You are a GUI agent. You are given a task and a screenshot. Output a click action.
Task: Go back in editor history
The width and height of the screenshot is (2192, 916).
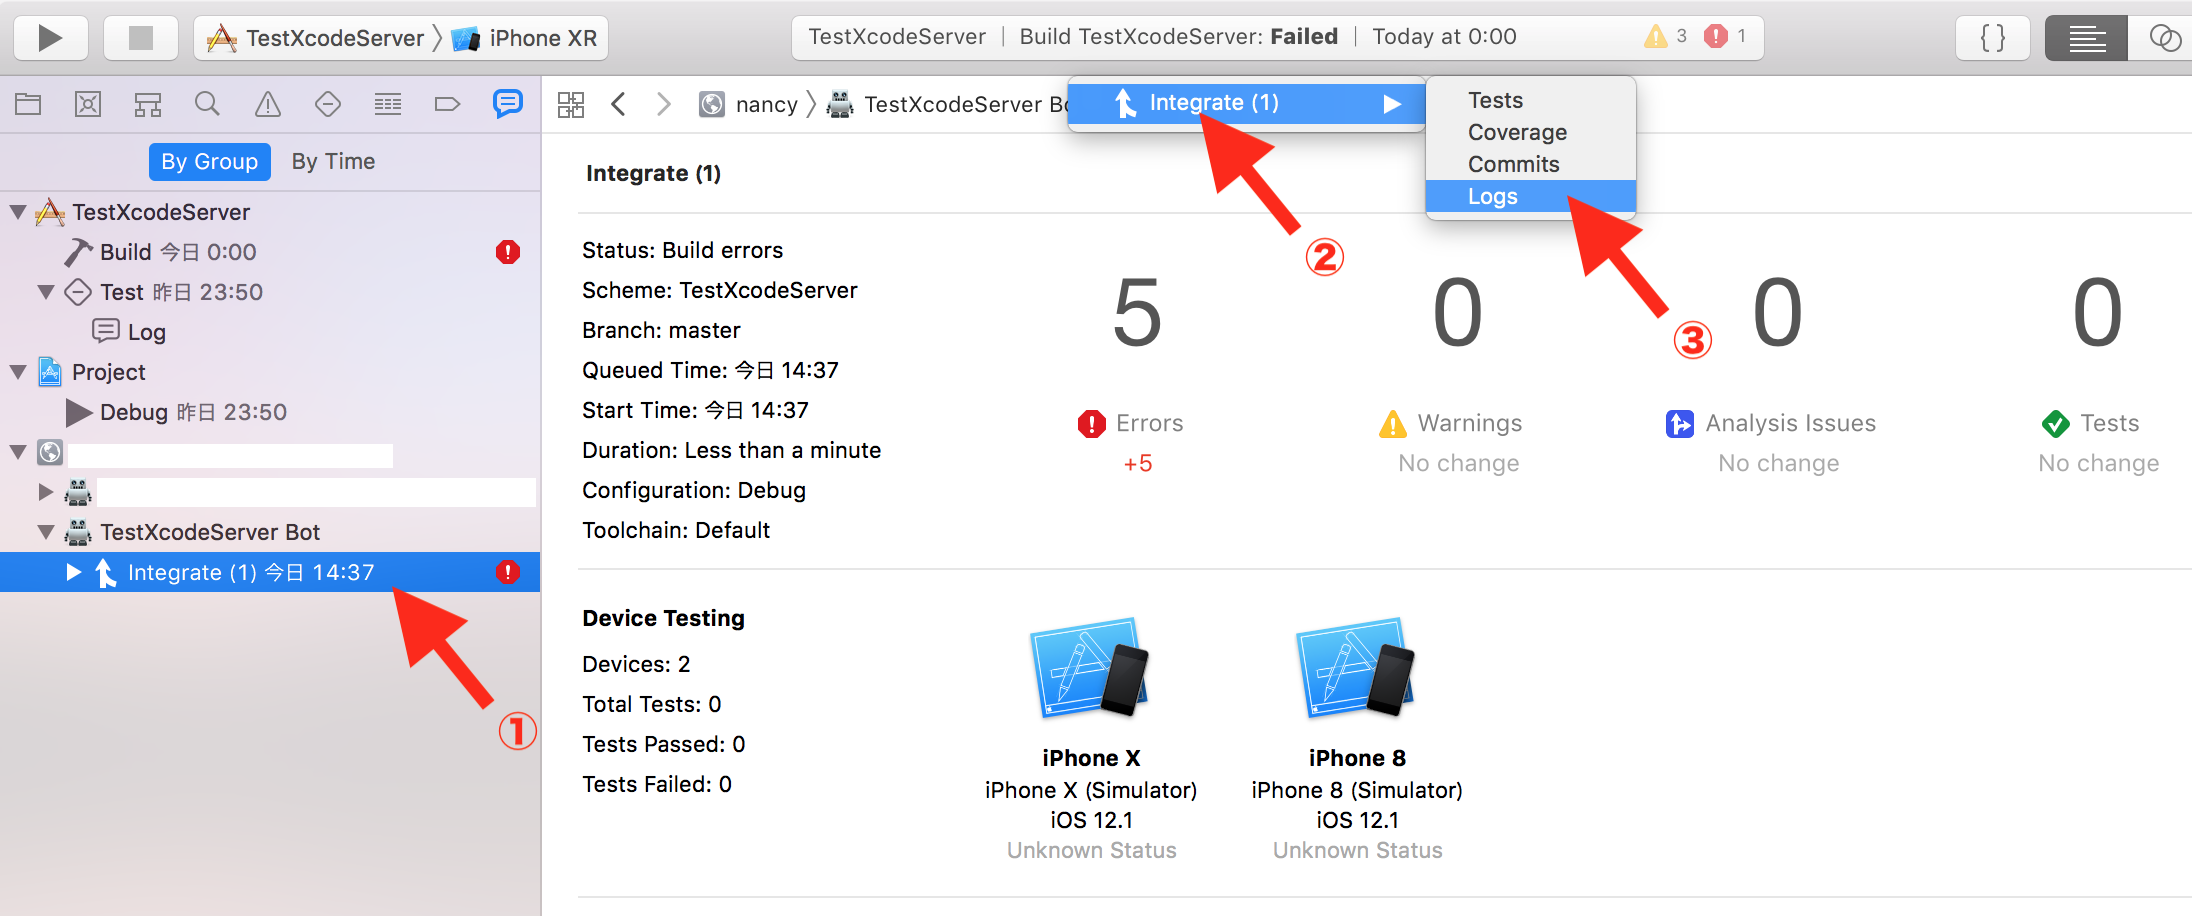(619, 104)
